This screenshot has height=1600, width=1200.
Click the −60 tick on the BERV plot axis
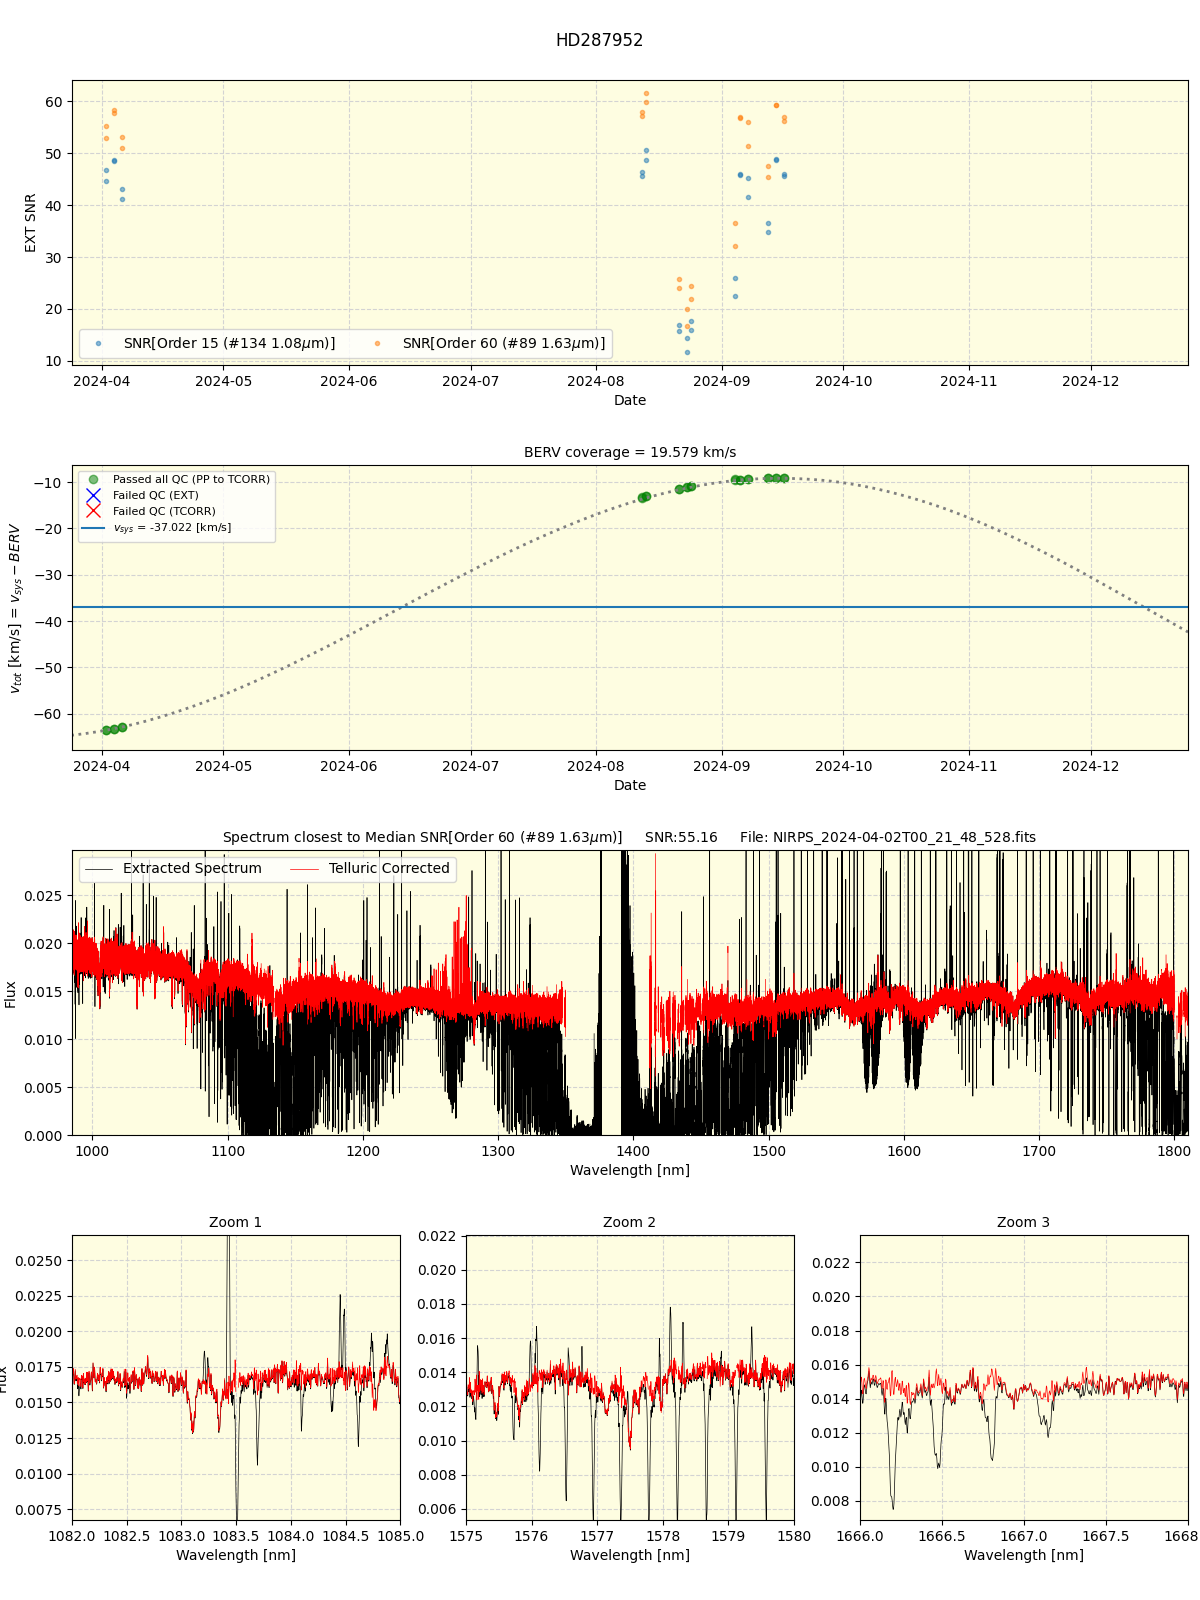coord(48,714)
